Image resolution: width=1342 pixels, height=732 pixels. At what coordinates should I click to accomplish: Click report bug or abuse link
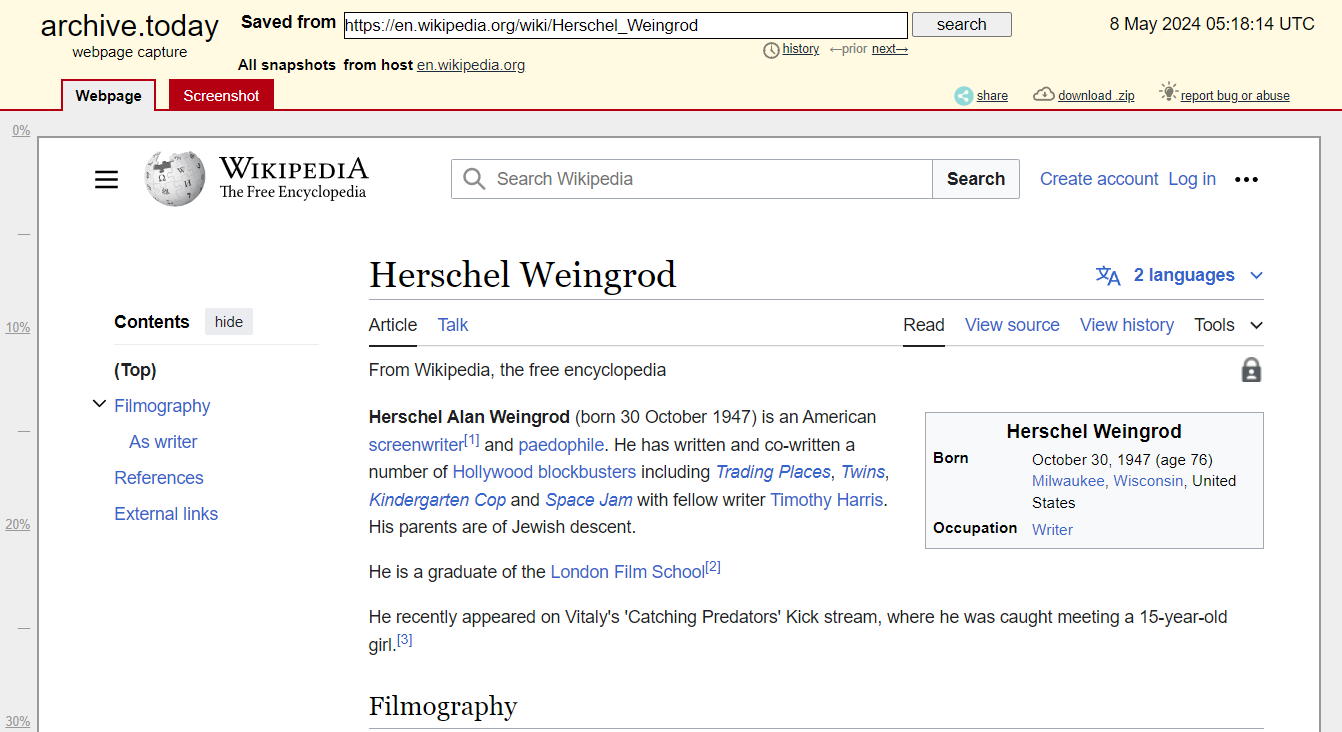coord(1235,96)
